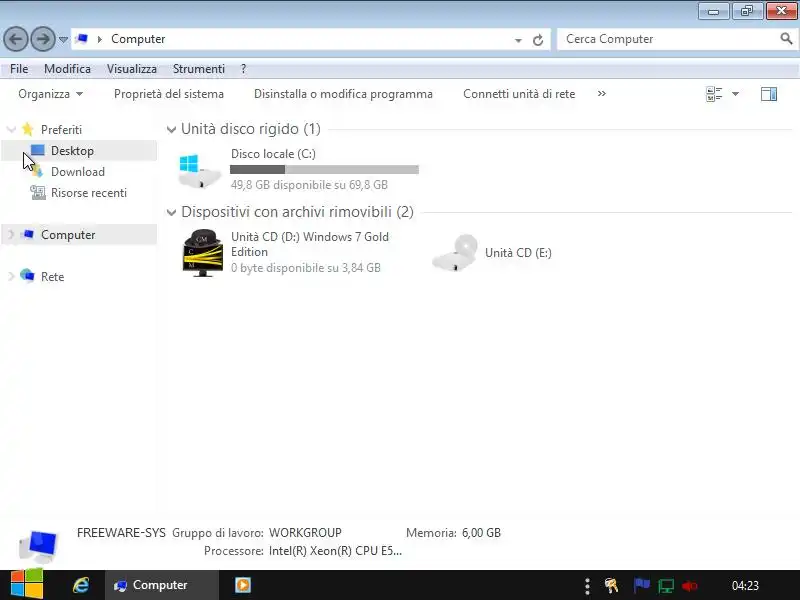800x600 pixels.
Task: Minimize the Computer window
Action: coord(713,11)
